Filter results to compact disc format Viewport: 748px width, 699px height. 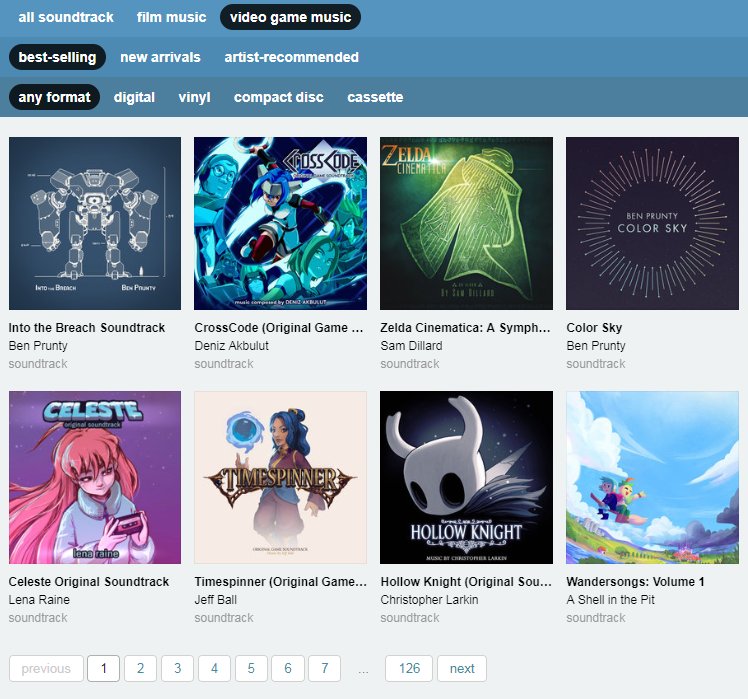(279, 97)
